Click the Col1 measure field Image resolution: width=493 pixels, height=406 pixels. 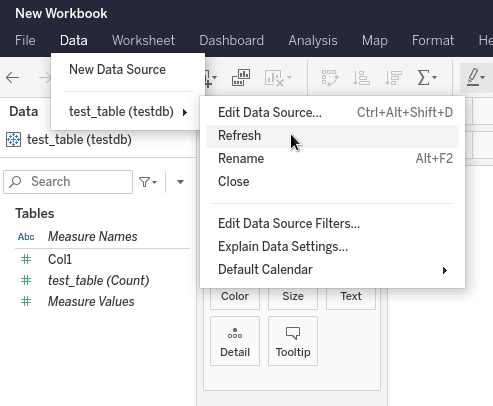(x=60, y=259)
